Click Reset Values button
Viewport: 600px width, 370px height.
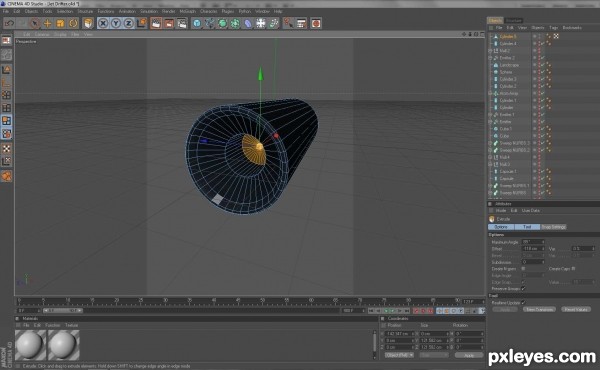coord(576,309)
